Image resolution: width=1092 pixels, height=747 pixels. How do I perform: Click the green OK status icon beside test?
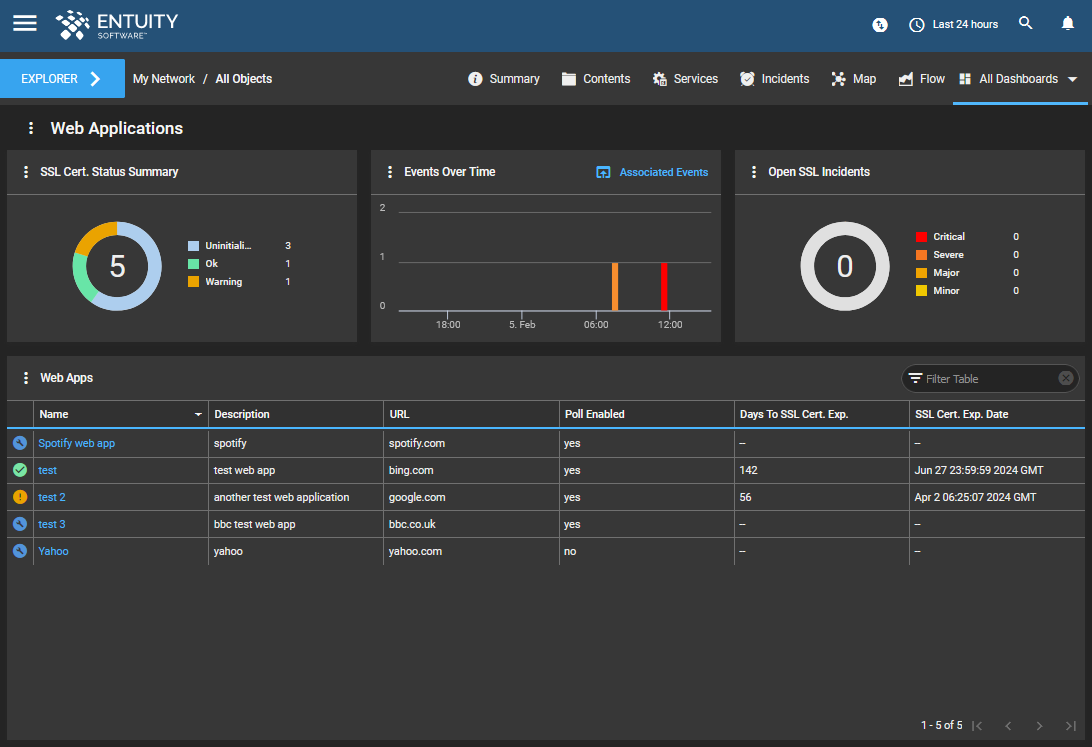(20, 470)
